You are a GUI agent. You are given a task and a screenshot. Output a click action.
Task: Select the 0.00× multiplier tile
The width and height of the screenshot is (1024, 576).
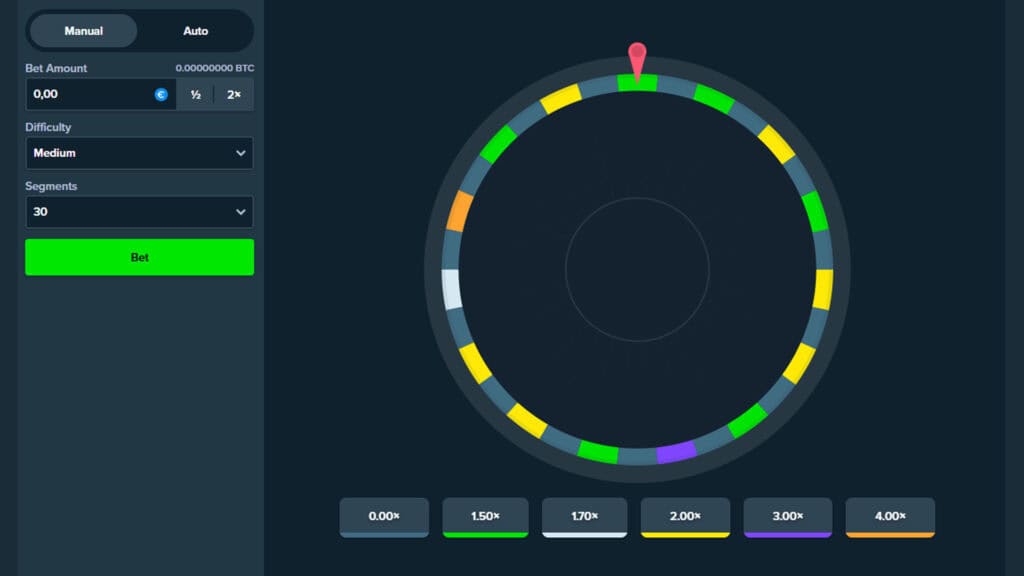(x=384, y=517)
